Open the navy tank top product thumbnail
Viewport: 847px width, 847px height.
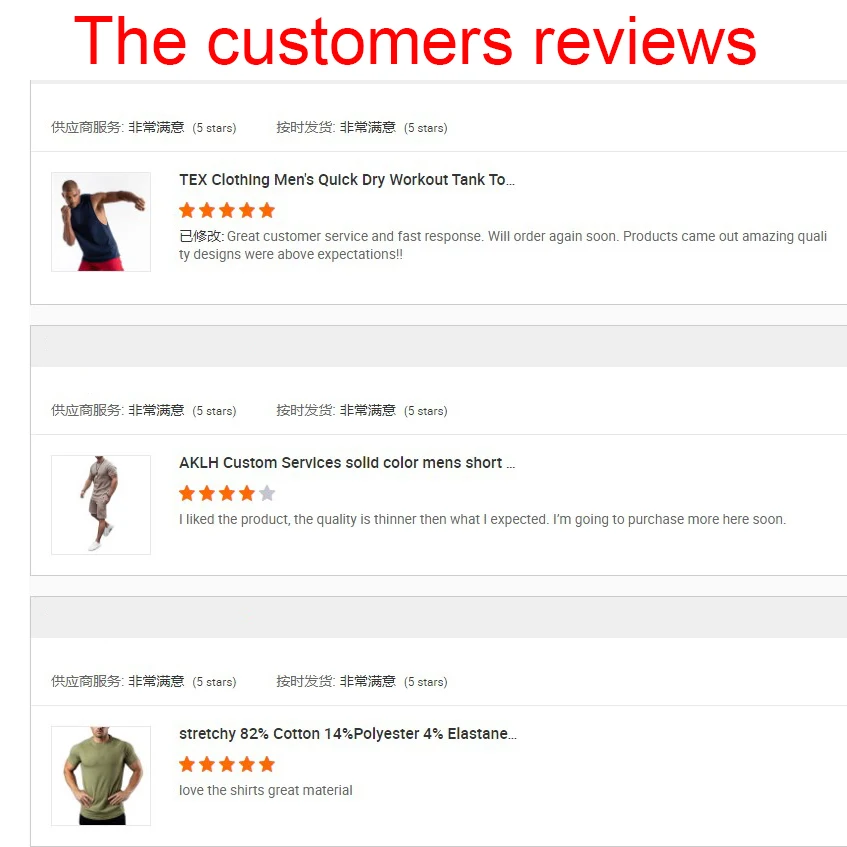101,222
